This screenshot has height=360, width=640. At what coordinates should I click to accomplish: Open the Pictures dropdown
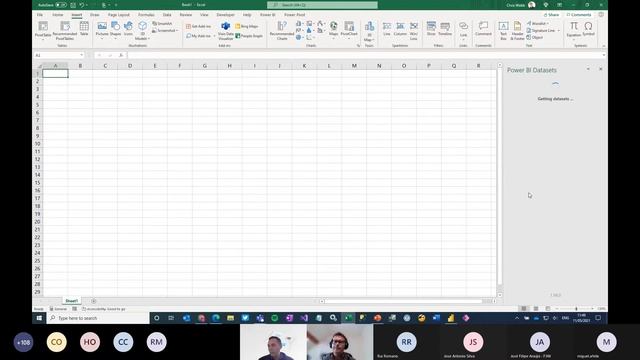point(102,29)
